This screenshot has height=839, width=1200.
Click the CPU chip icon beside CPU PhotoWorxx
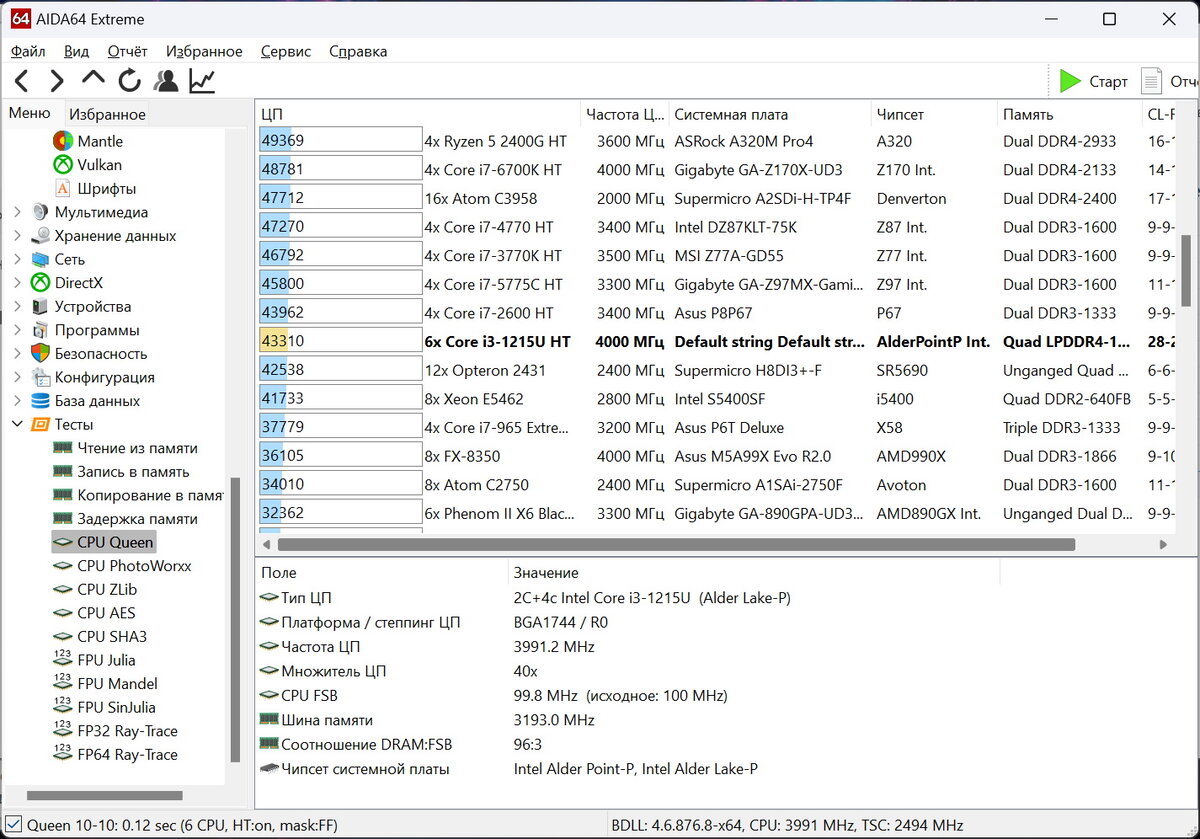coord(62,566)
